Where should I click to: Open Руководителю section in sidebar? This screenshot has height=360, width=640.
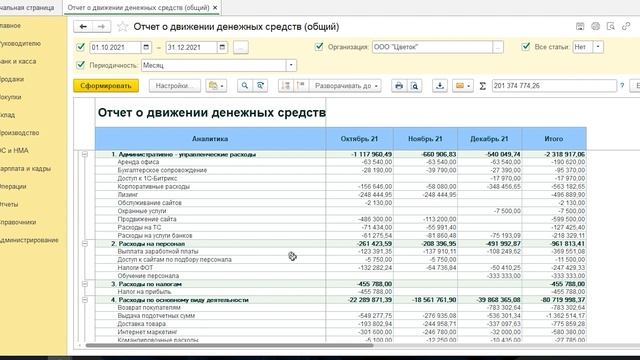tap(20, 44)
